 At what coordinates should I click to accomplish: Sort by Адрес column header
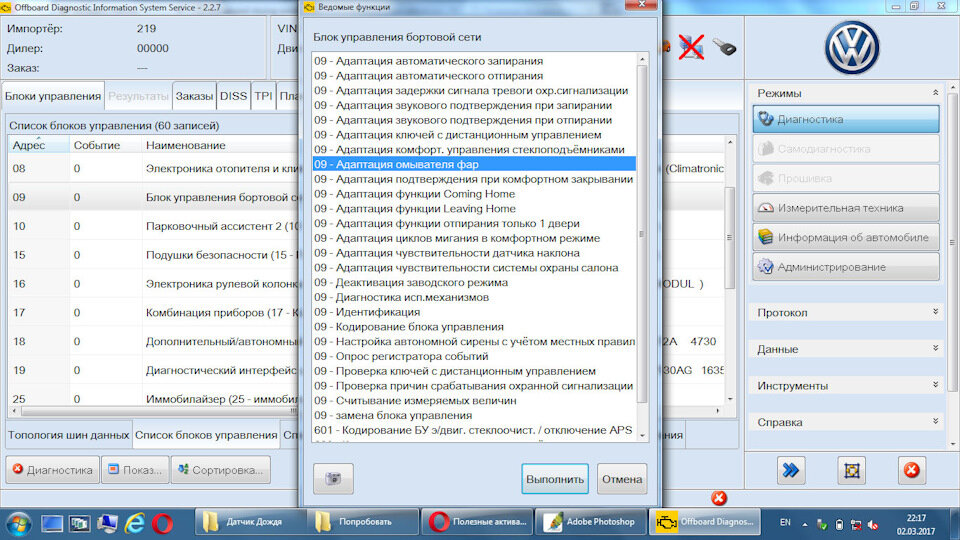point(38,145)
